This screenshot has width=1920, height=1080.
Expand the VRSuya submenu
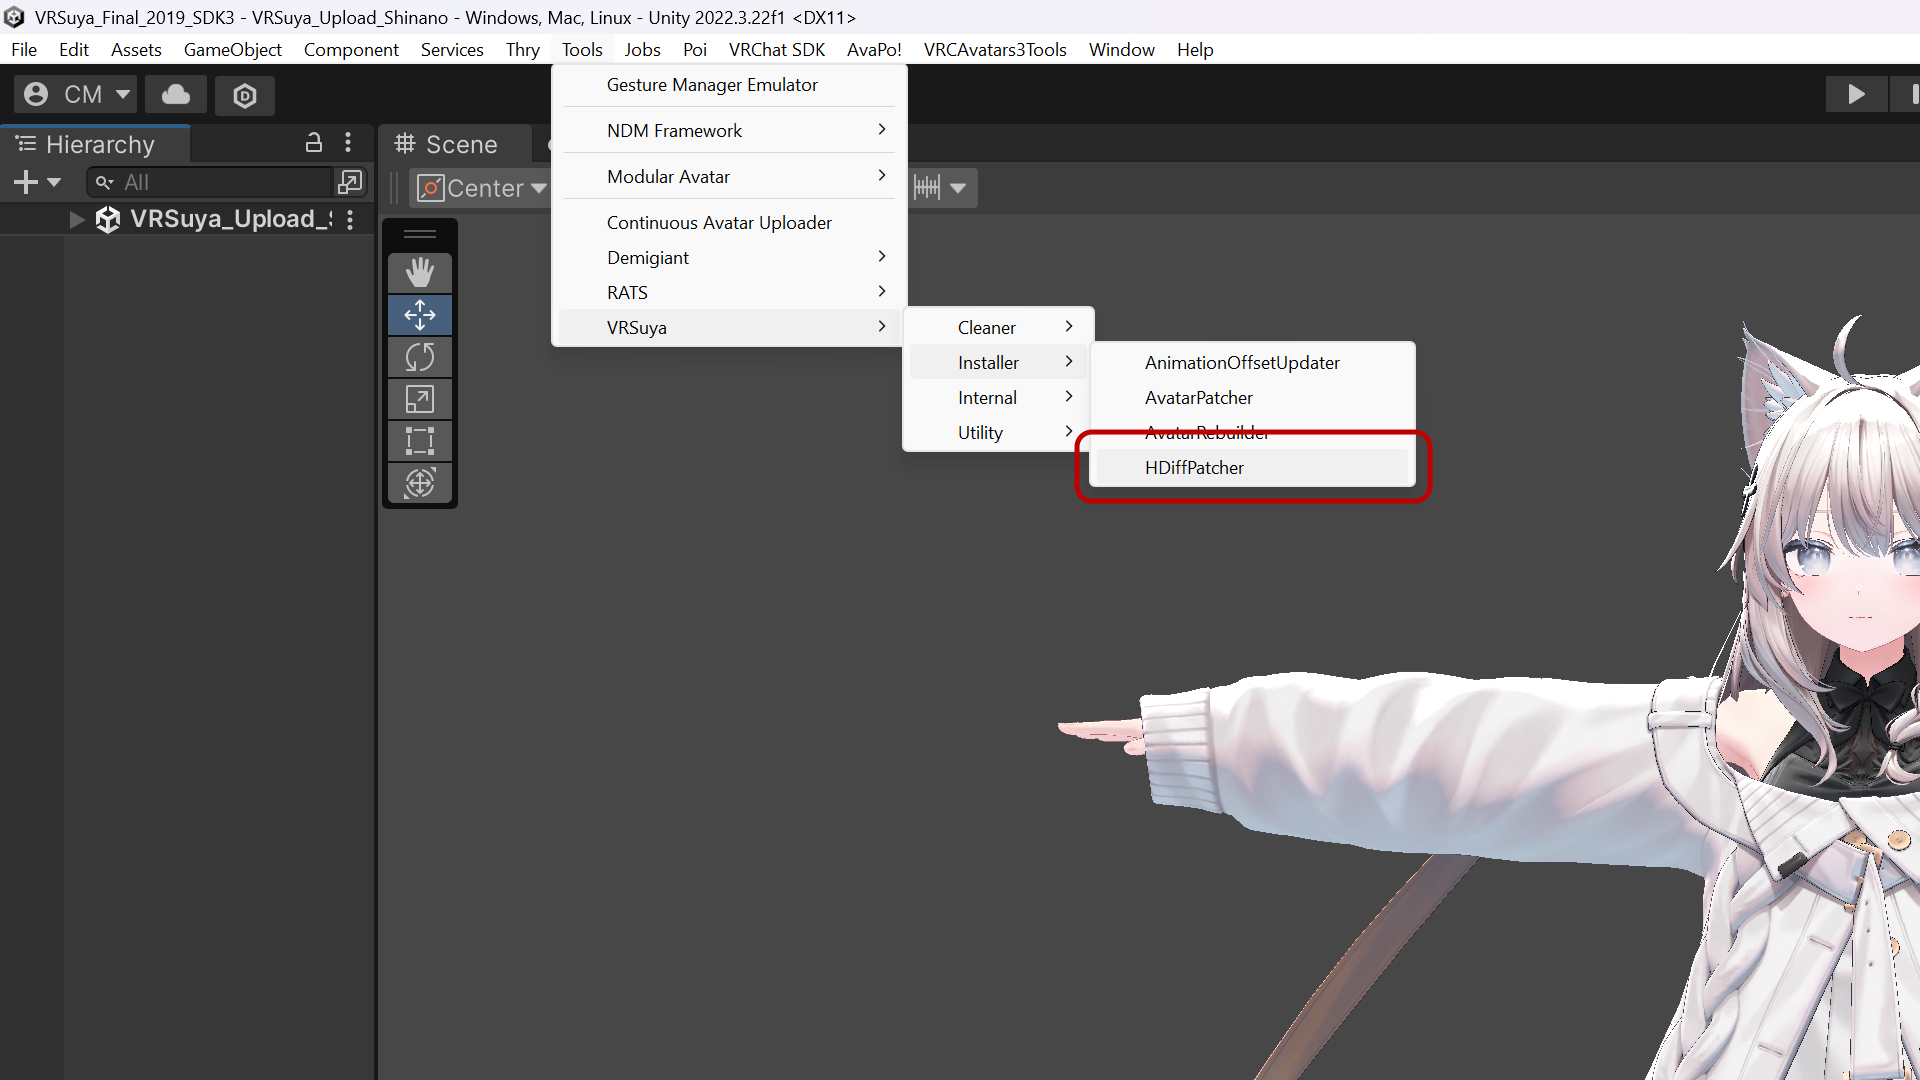(729, 328)
